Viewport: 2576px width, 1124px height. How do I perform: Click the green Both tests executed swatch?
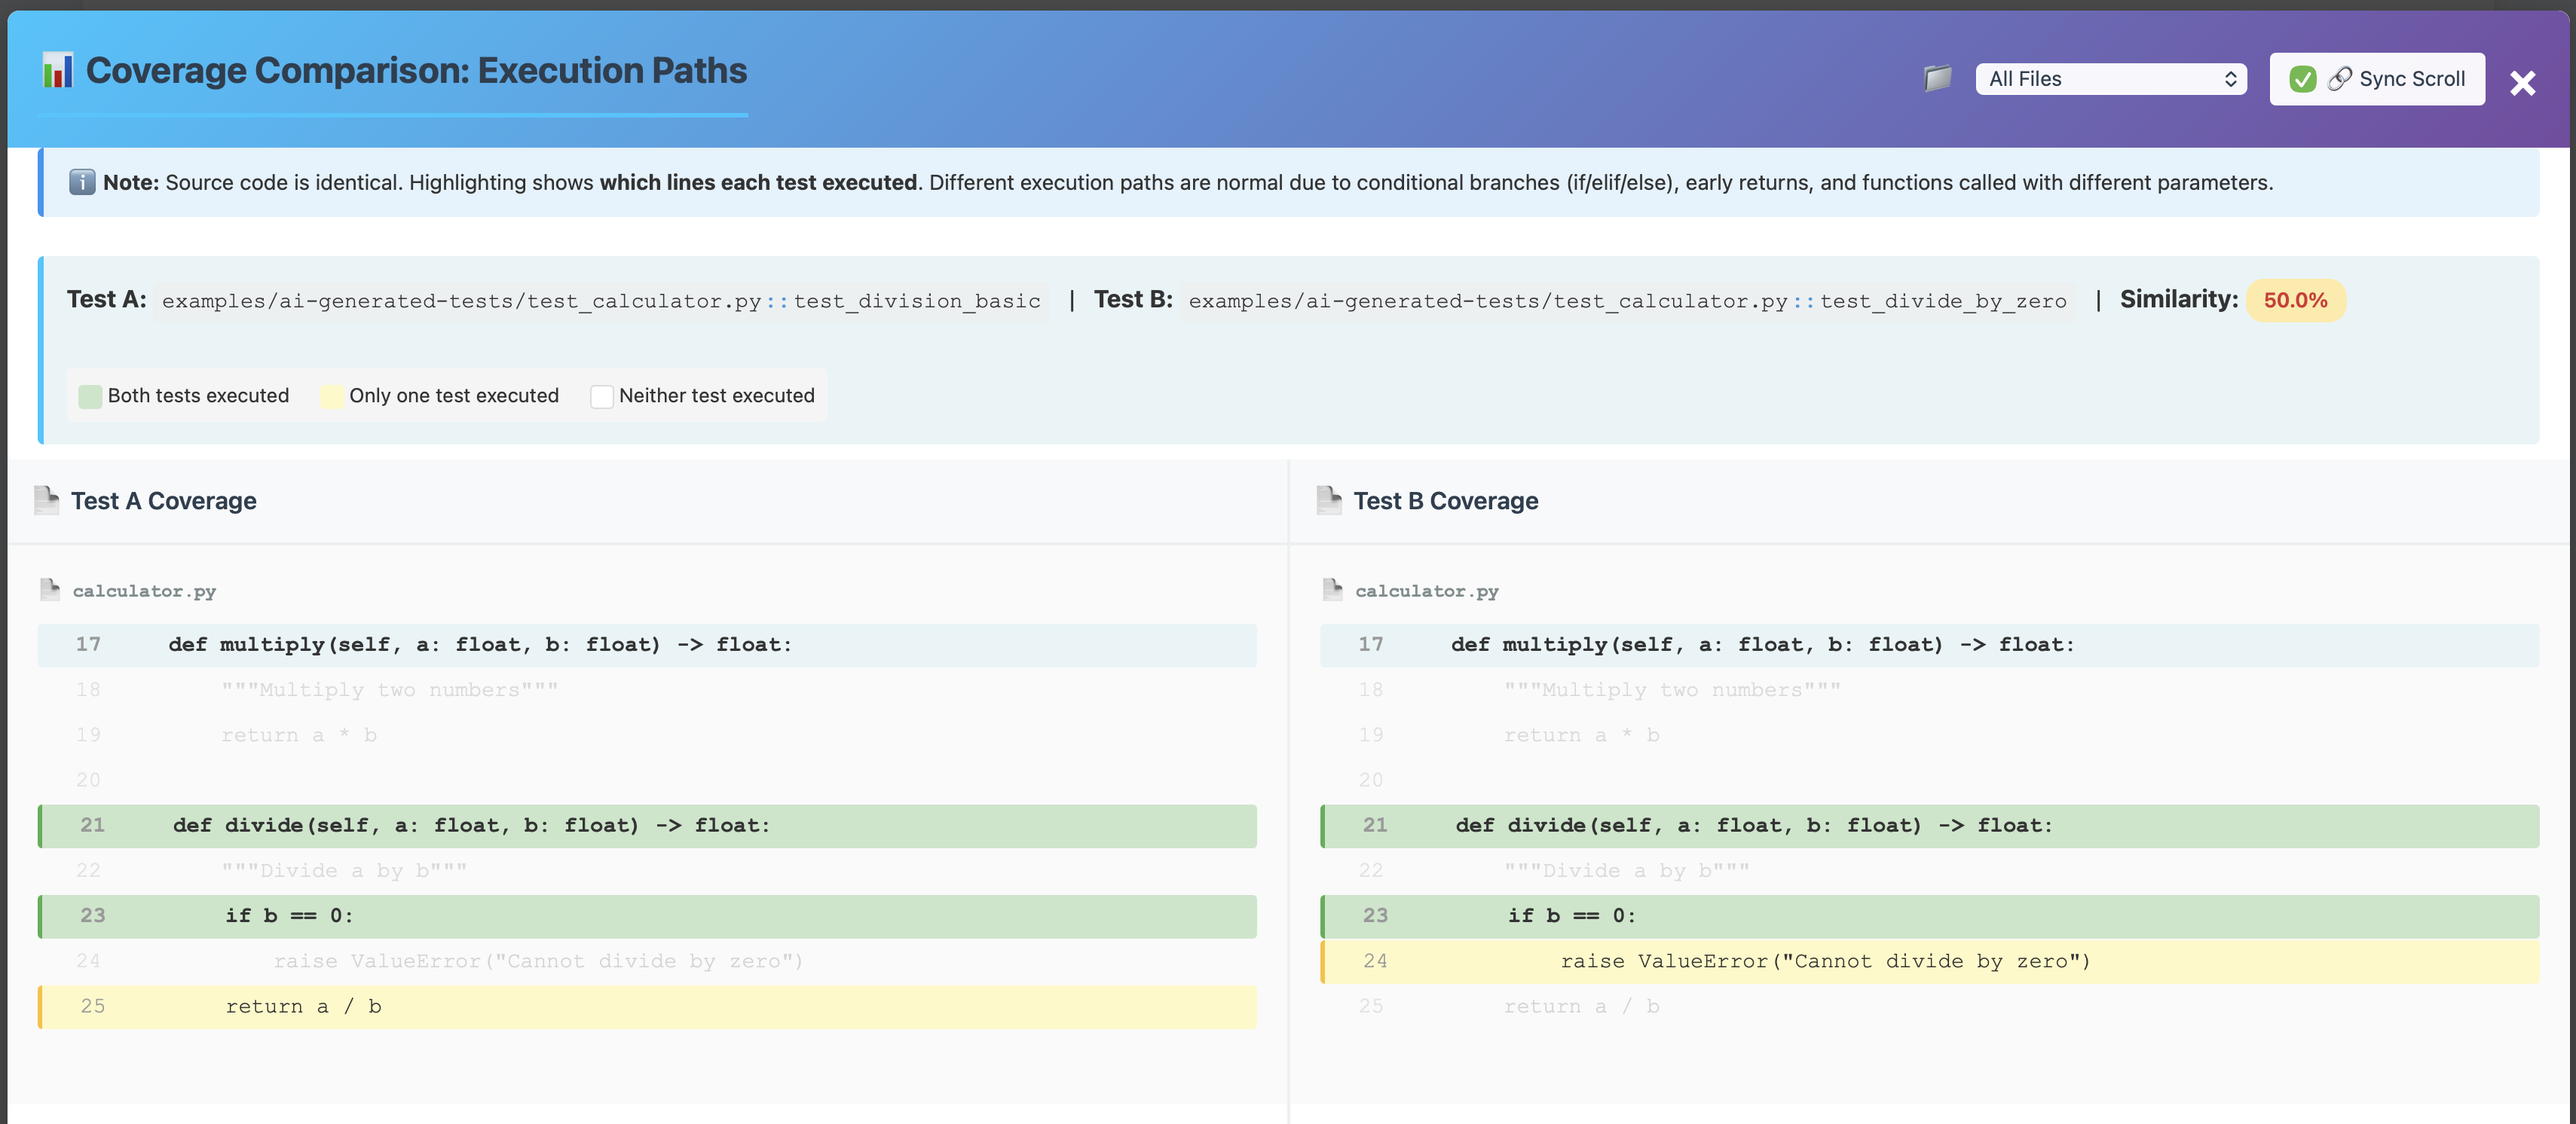coord(90,396)
